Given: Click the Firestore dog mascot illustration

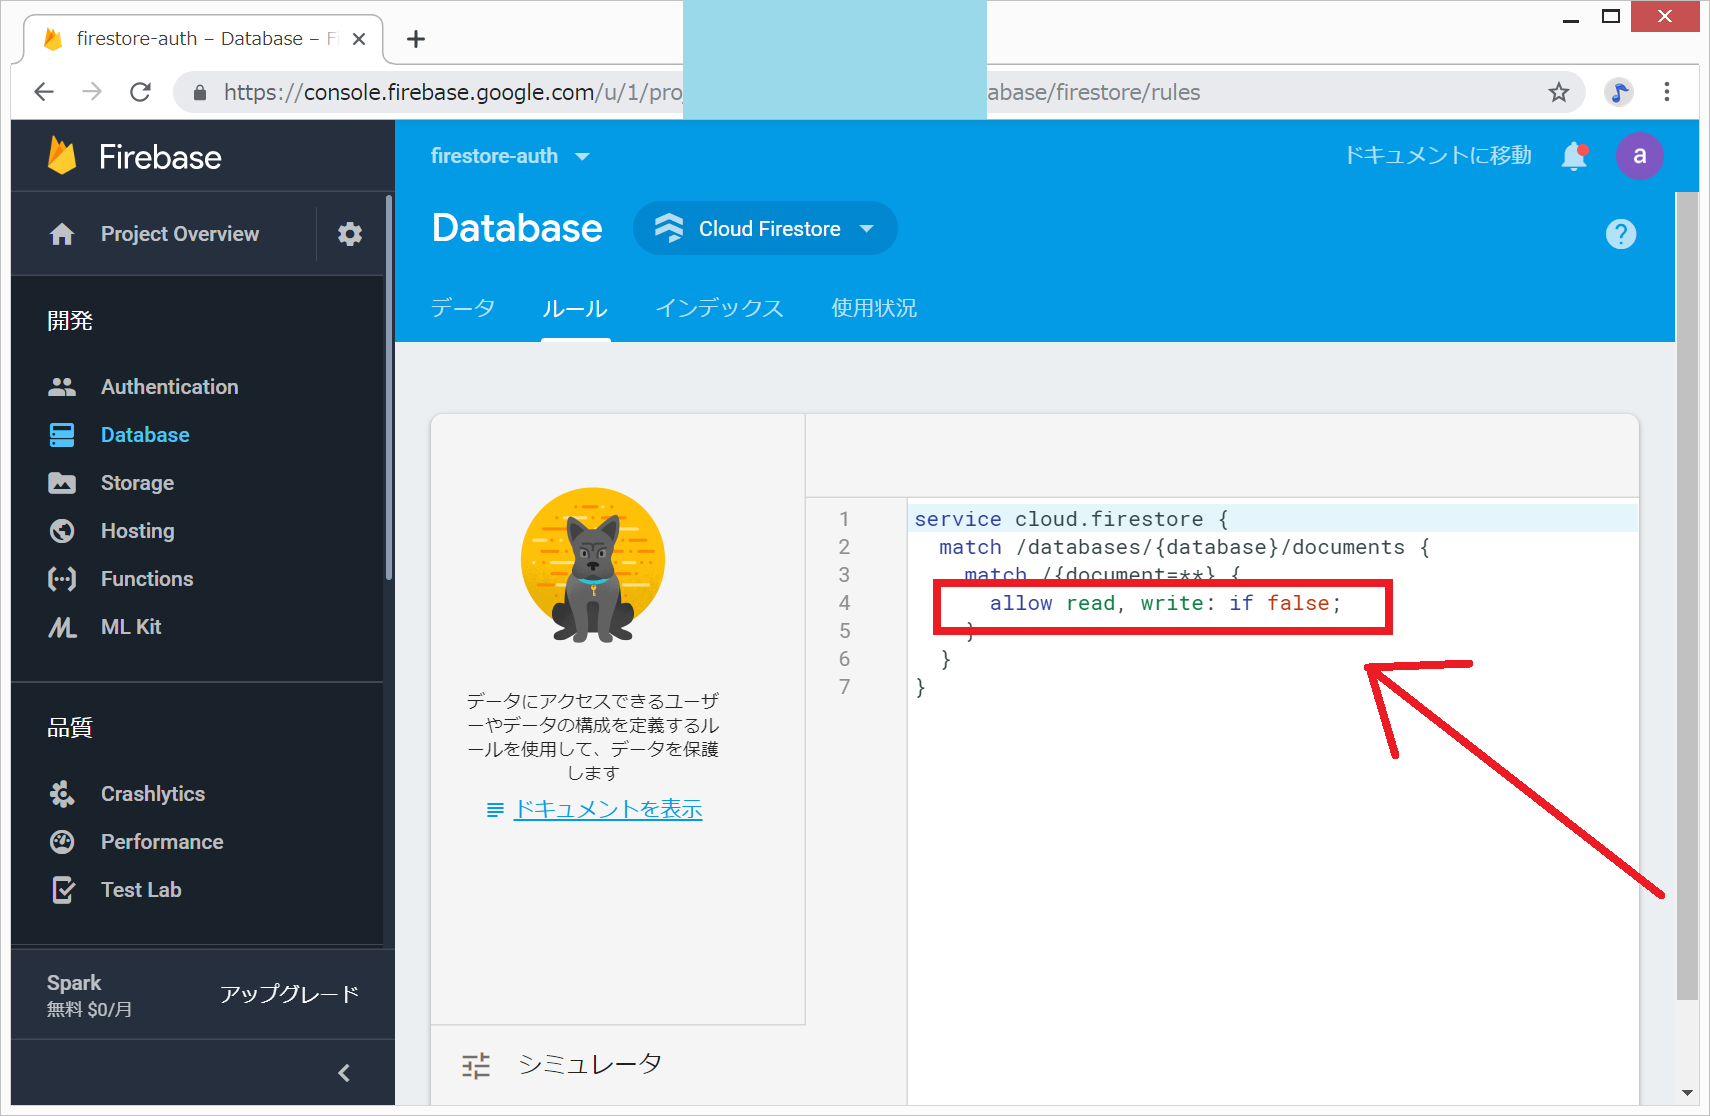Looking at the screenshot, I should (x=593, y=566).
